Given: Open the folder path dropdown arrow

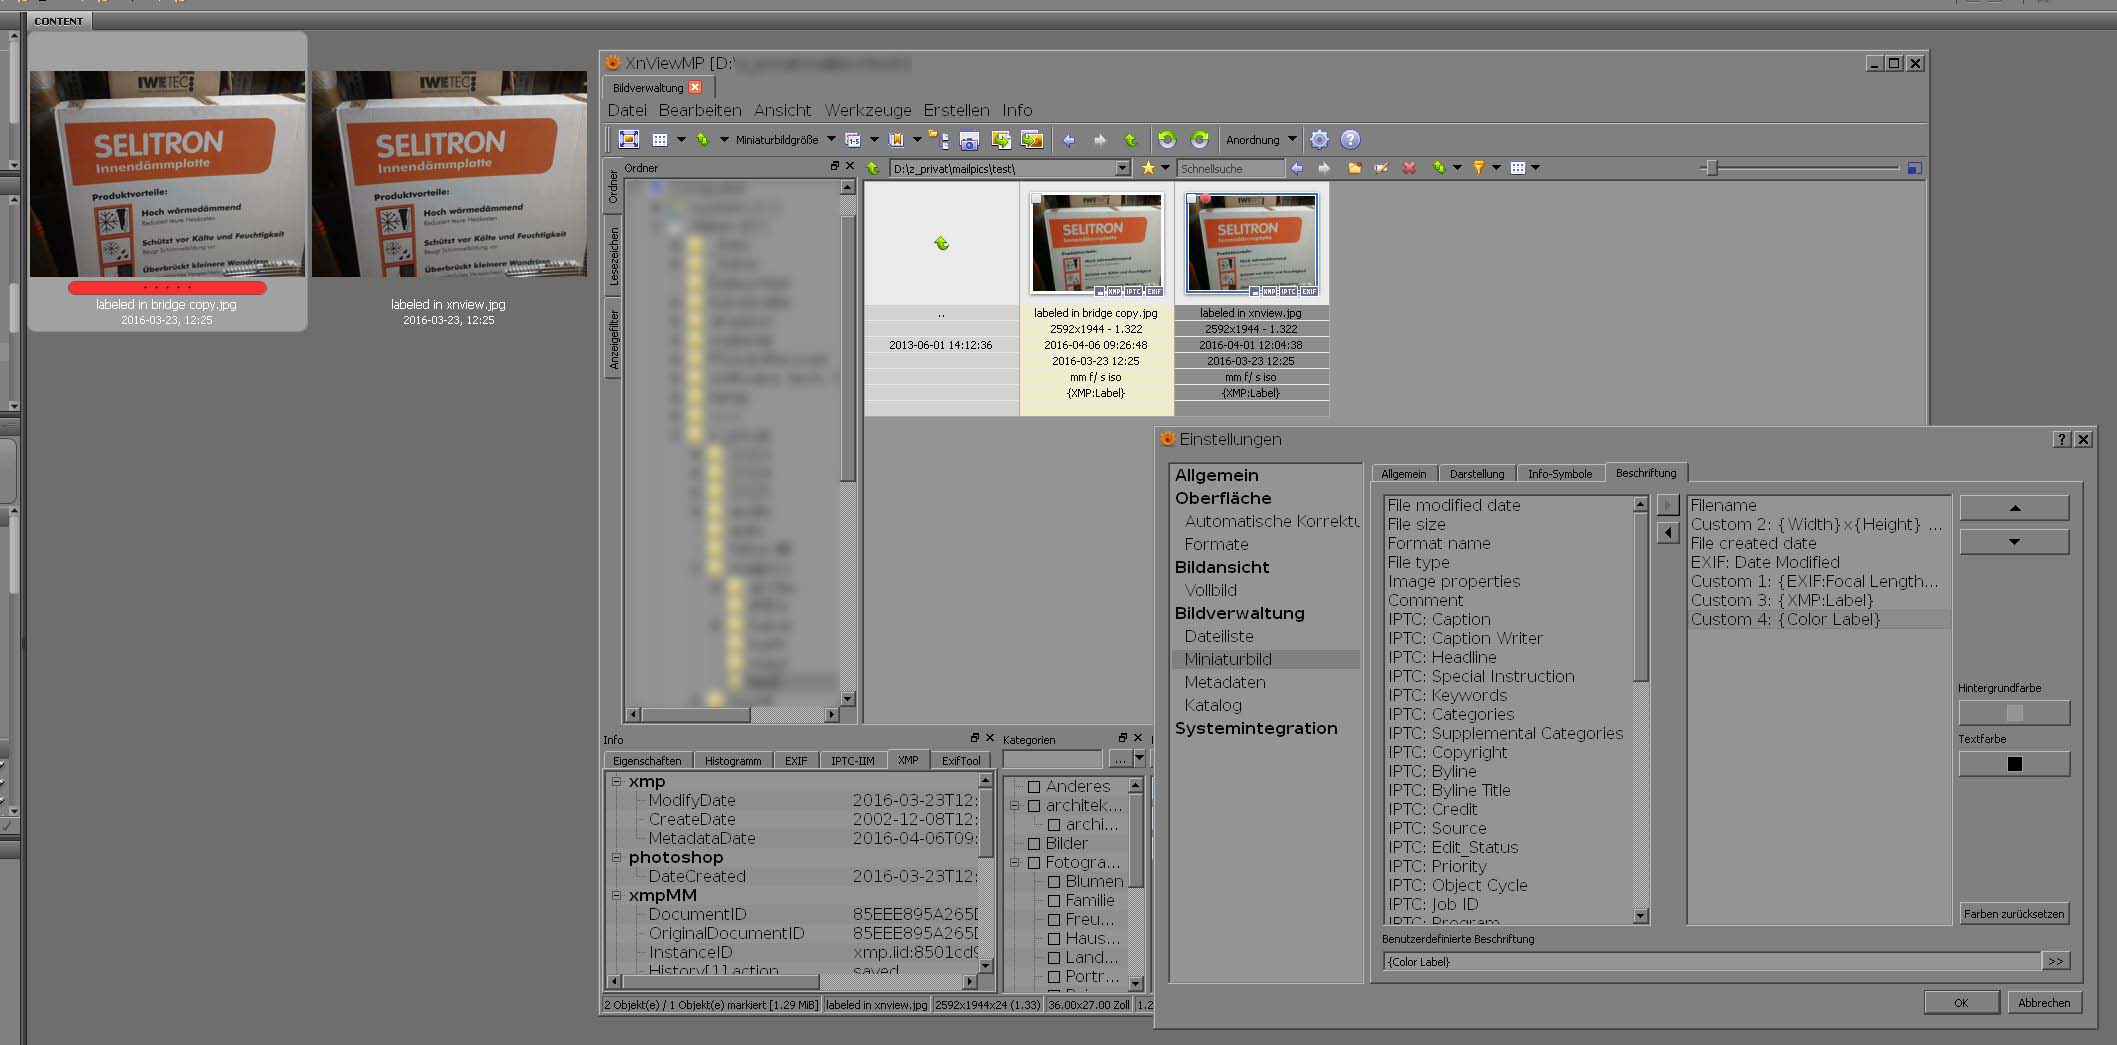Looking at the screenshot, I should tap(1122, 168).
